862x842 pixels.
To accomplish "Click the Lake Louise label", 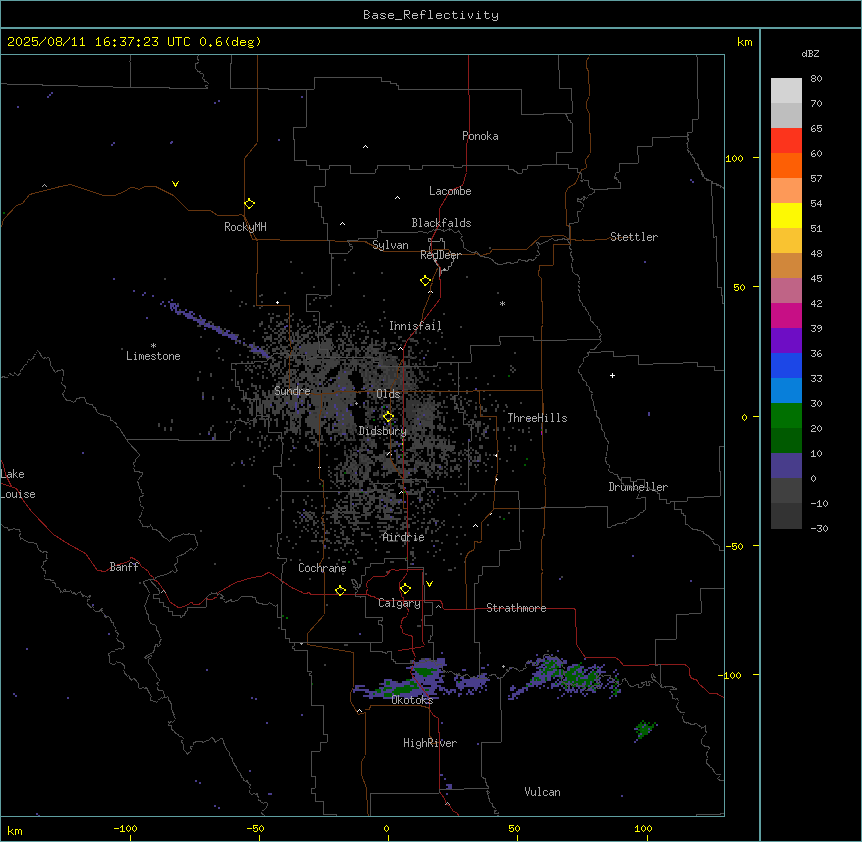I will click(x=18, y=484).
